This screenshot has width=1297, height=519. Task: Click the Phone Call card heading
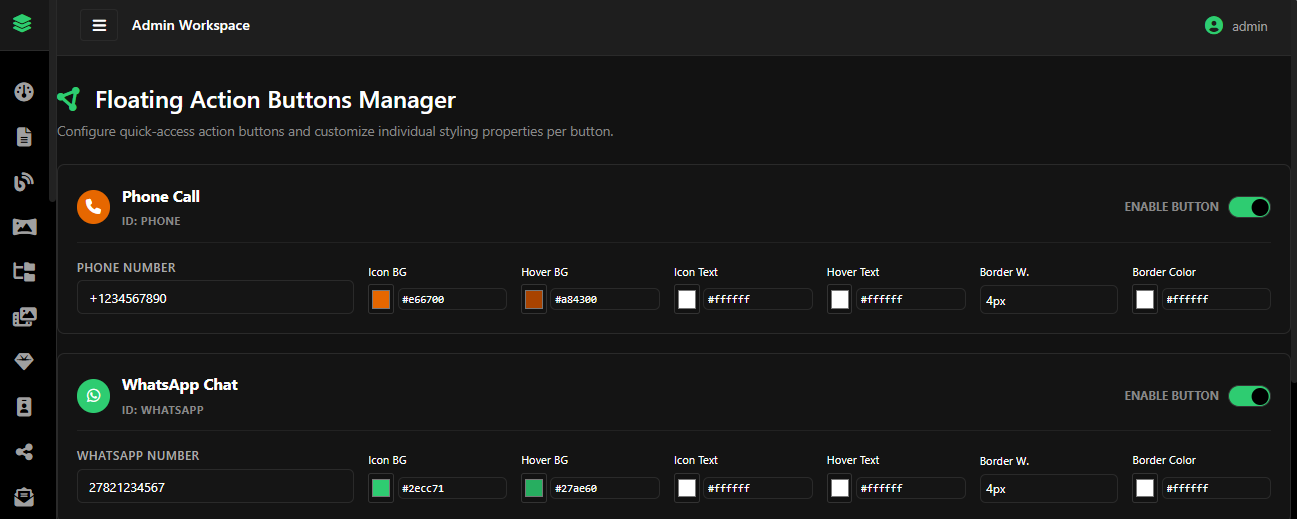click(161, 196)
